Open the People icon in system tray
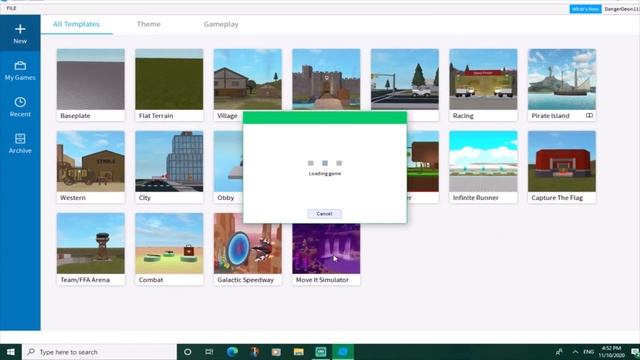The width and height of the screenshot is (640, 360). coord(559,352)
